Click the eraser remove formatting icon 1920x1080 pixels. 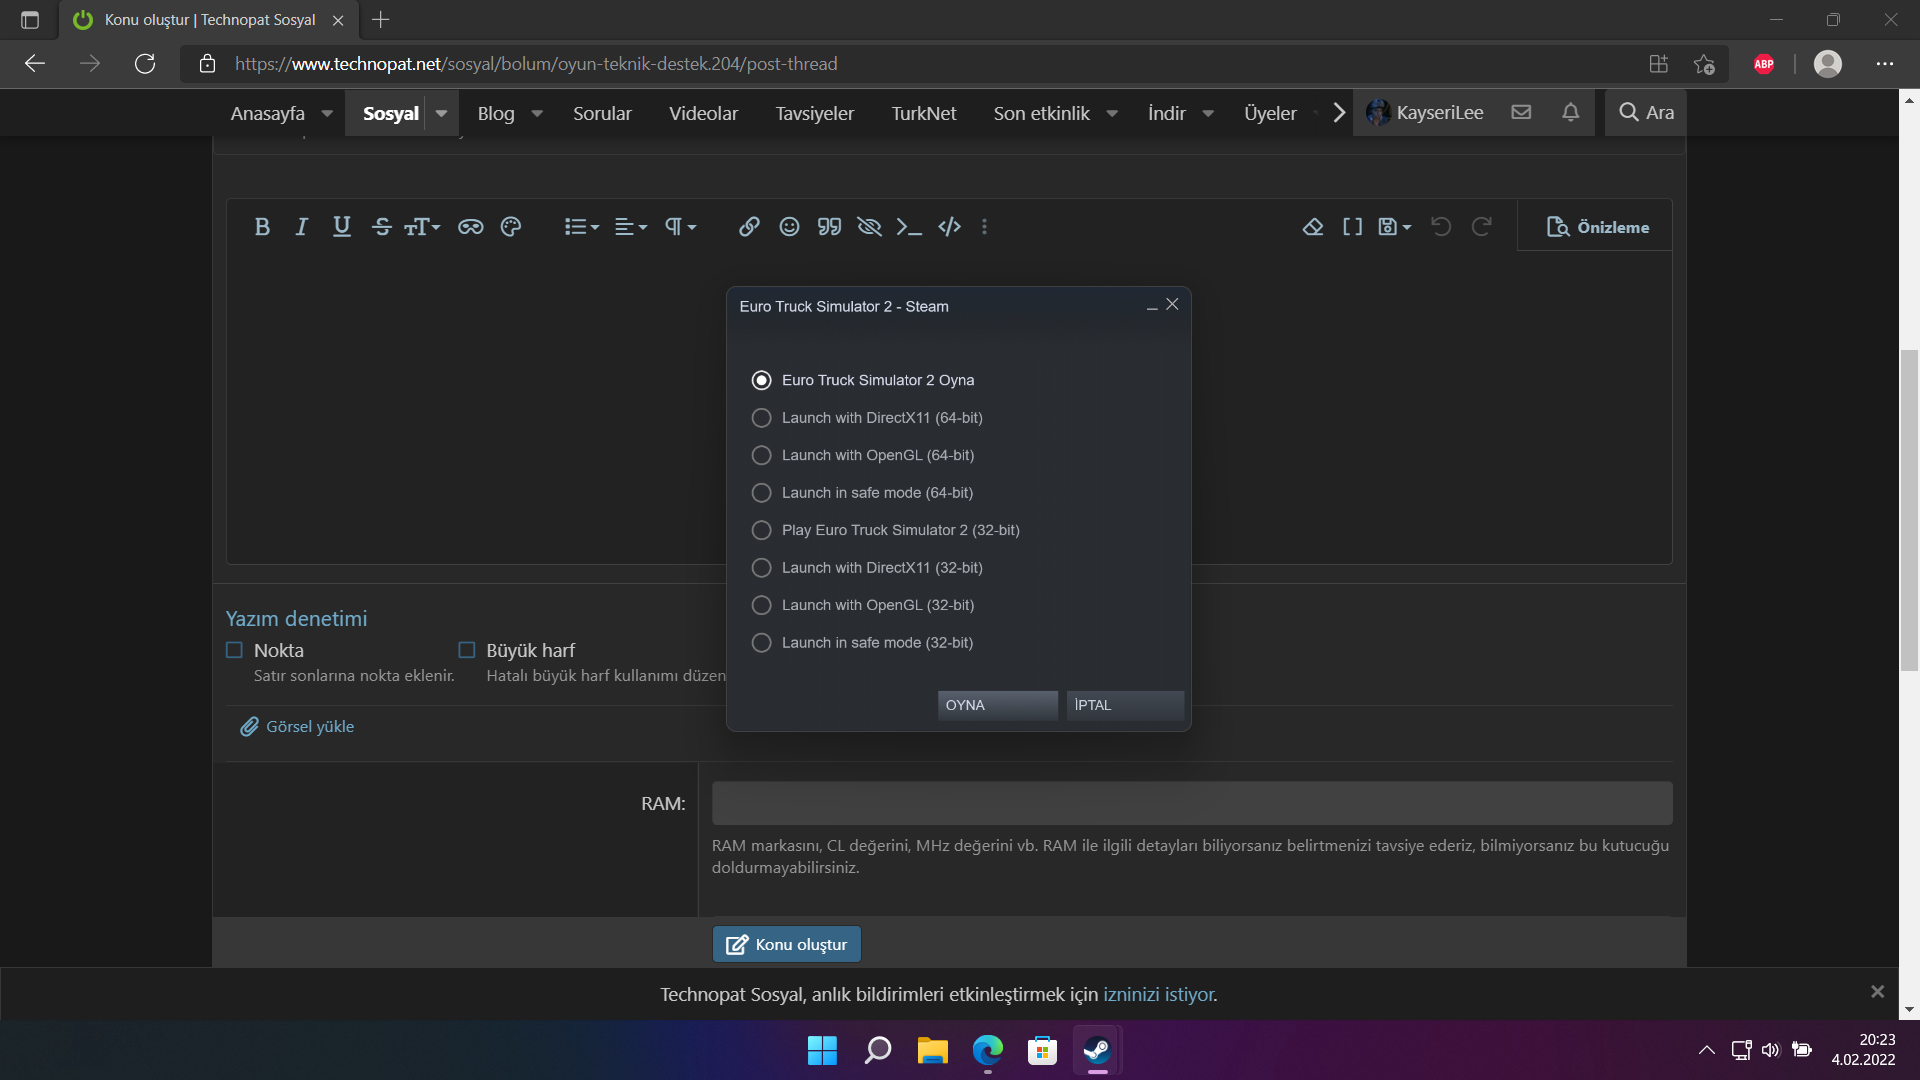click(x=1313, y=227)
